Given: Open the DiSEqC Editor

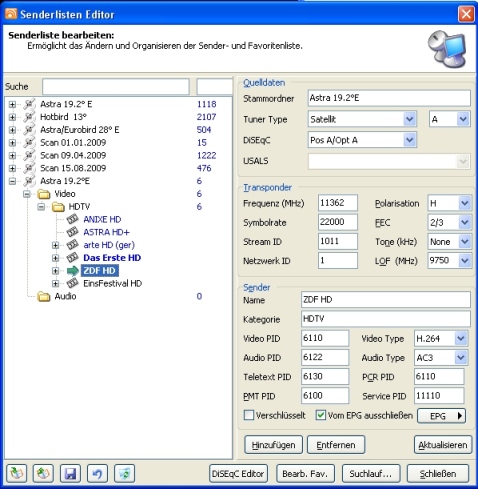Looking at the screenshot, I should 238,474.
